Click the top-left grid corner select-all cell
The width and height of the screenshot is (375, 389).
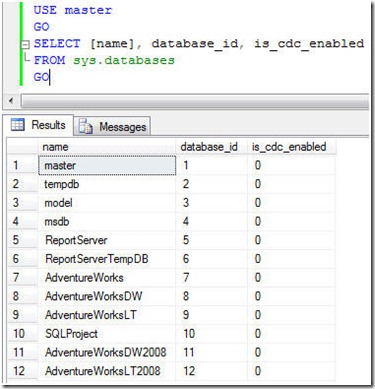point(23,147)
